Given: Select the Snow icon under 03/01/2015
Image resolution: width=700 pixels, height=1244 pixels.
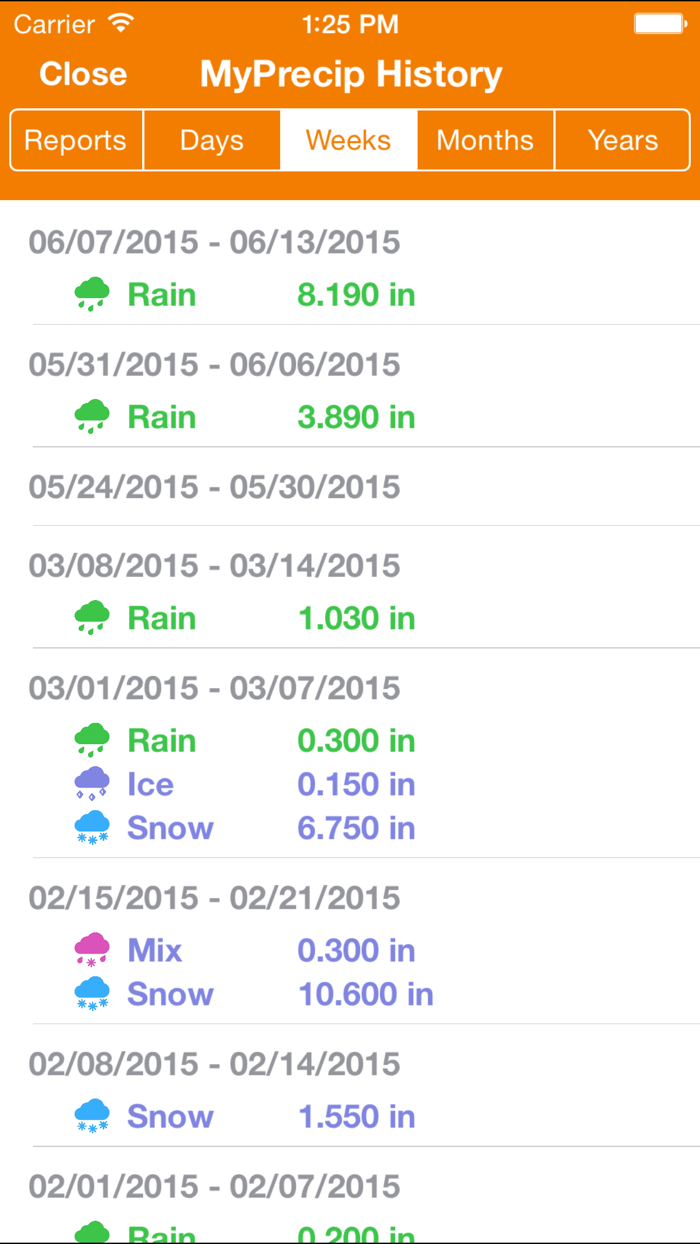Looking at the screenshot, I should point(91,828).
